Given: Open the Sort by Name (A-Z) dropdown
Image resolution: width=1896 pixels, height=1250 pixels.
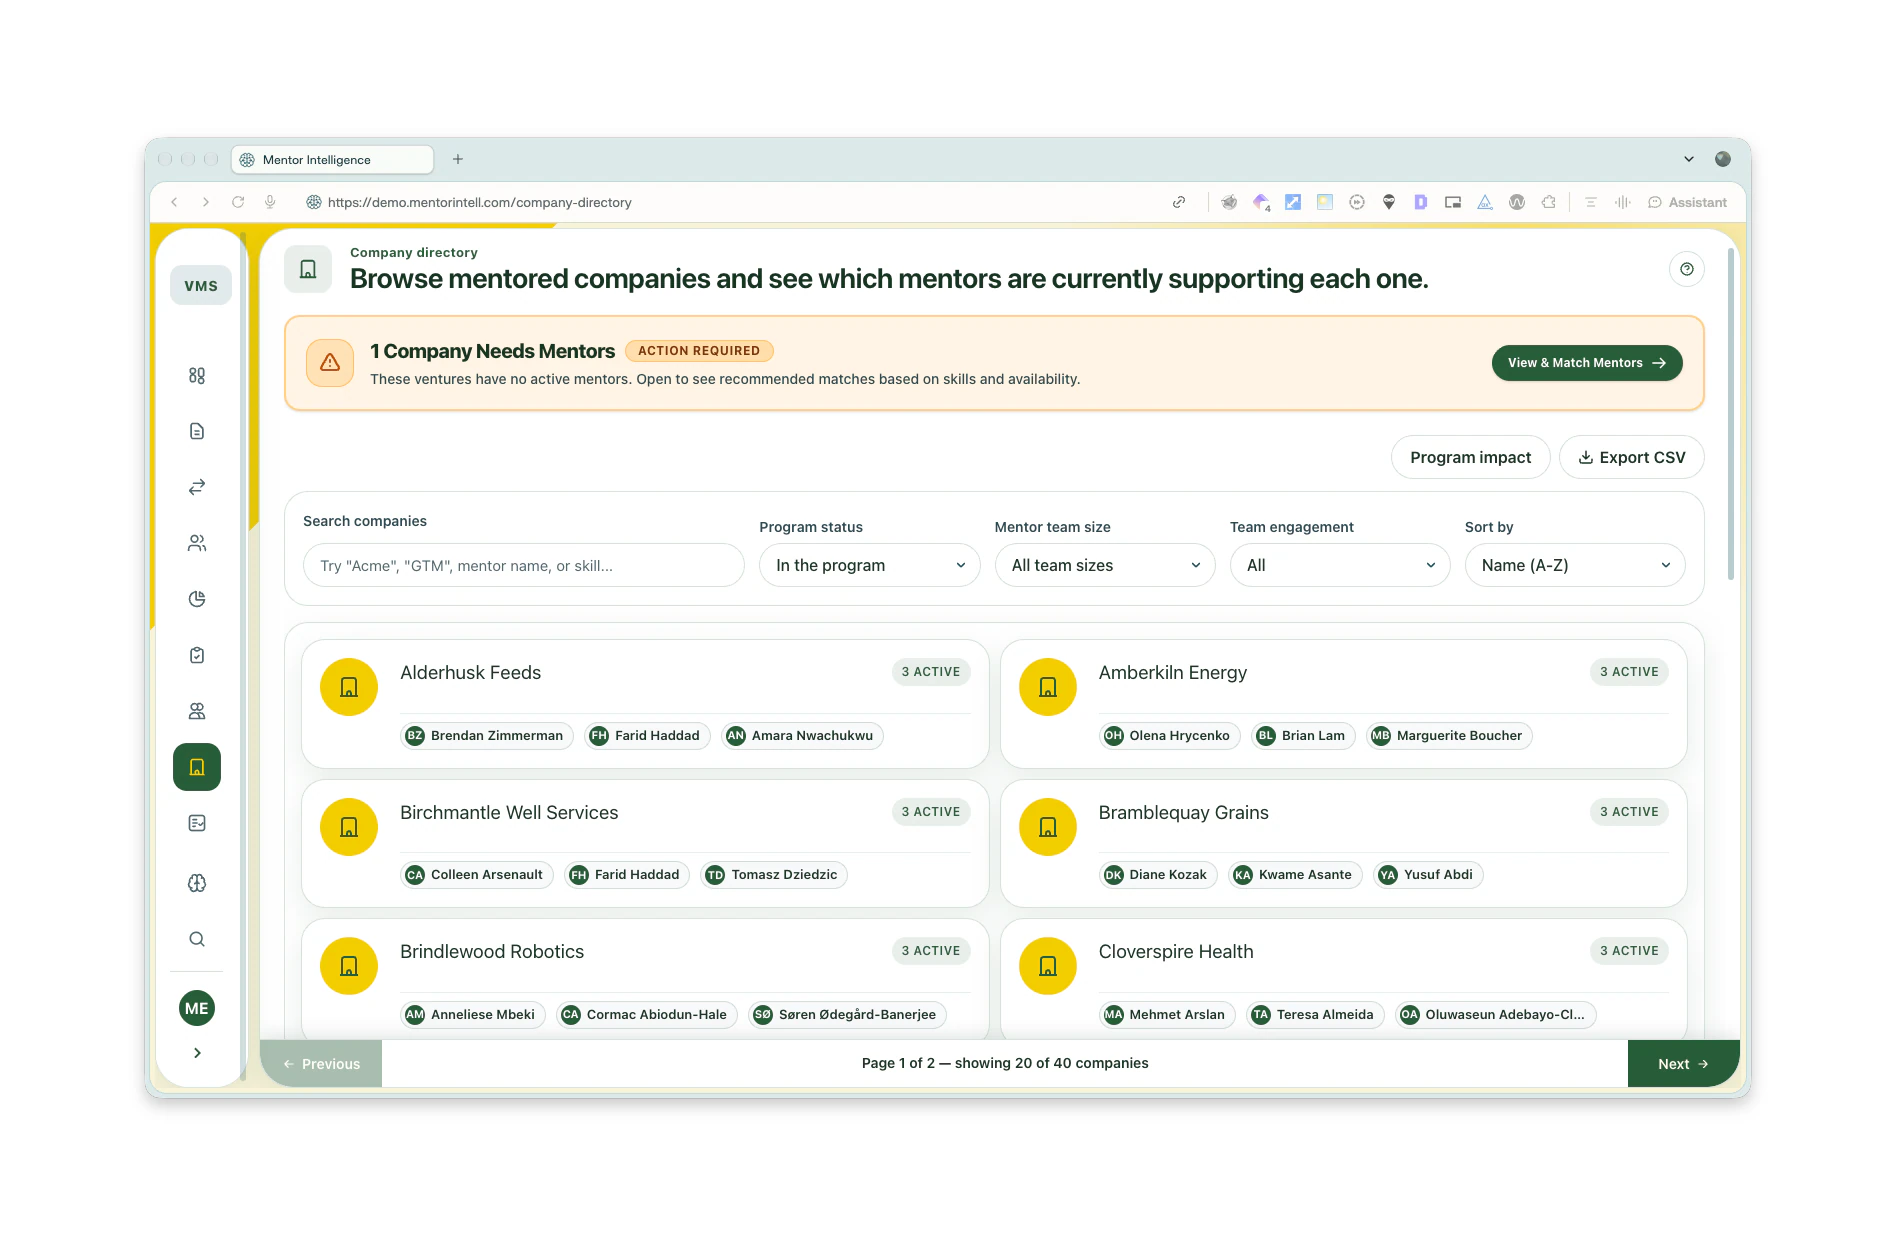Looking at the screenshot, I should click(x=1575, y=565).
